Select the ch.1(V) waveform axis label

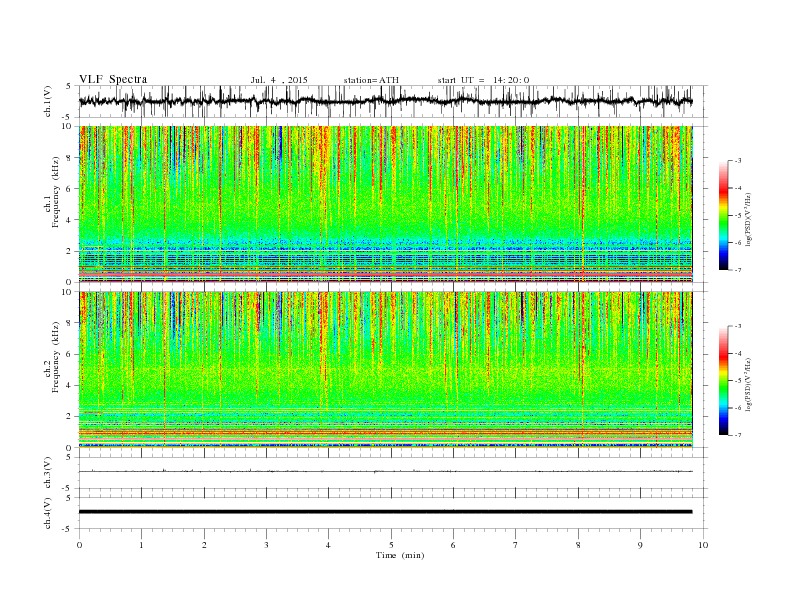[x=48, y=101]
